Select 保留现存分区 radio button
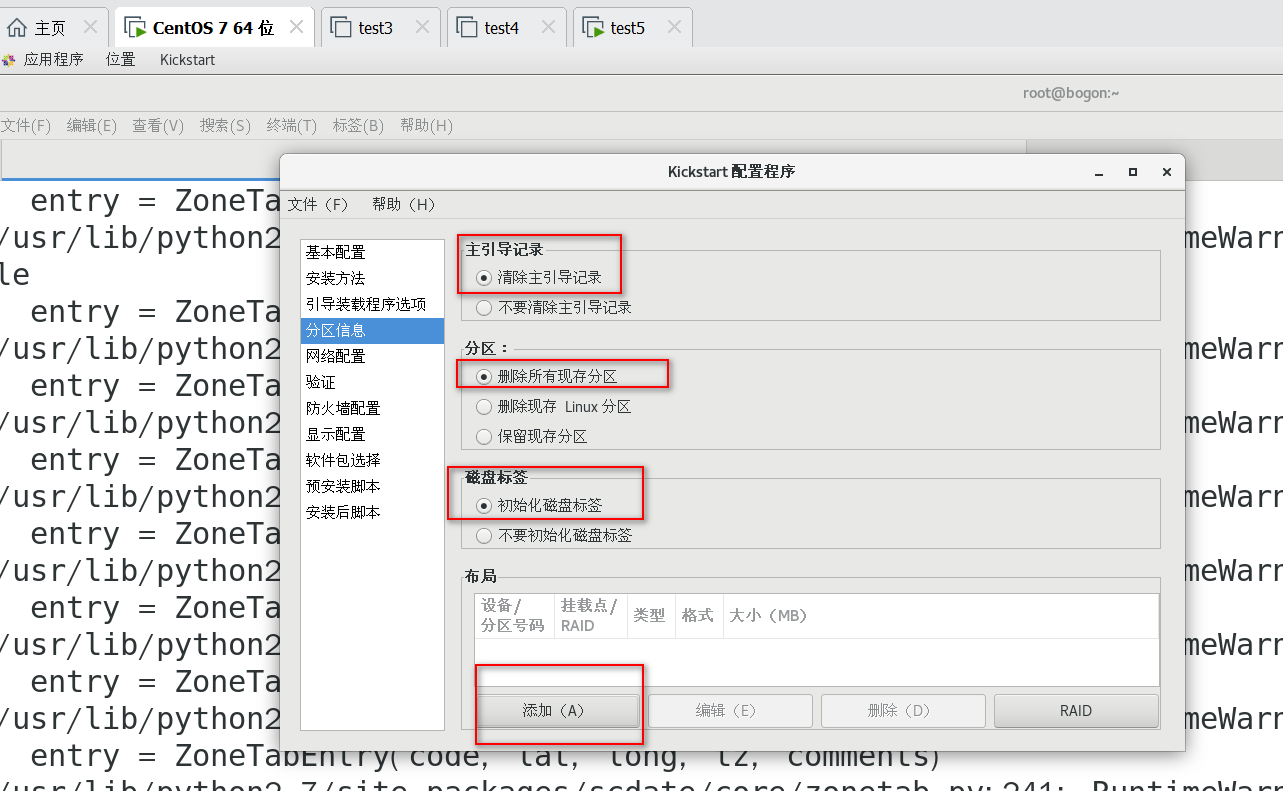The height and width of the screenshot is (791, 1283). (x=532, y=436)
